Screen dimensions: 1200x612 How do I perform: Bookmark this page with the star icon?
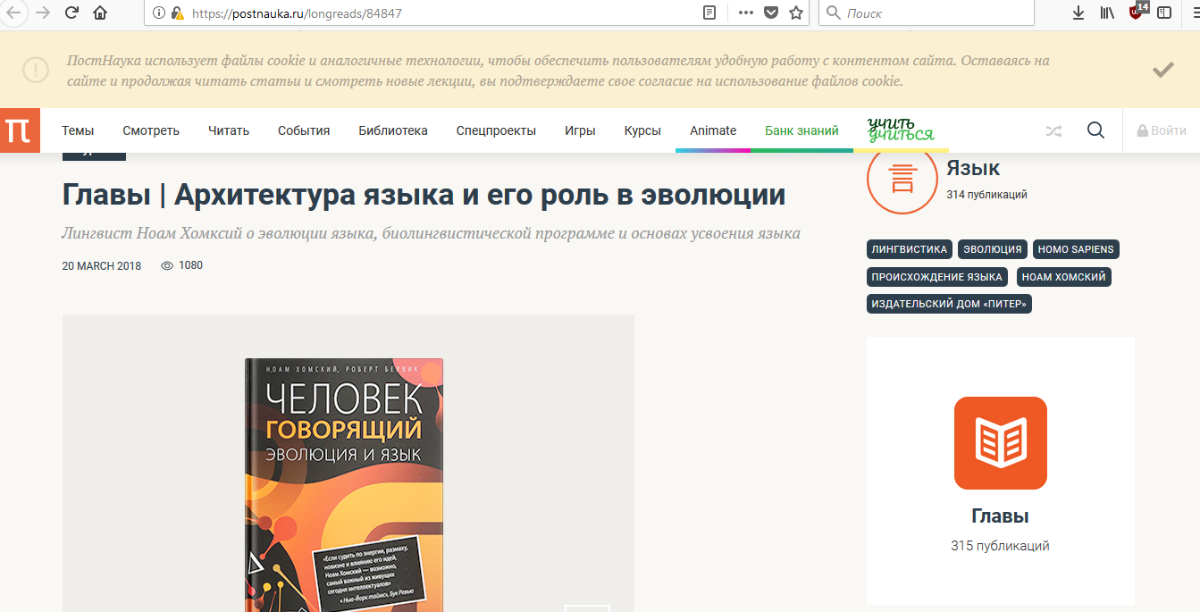[x=796, y=13]
